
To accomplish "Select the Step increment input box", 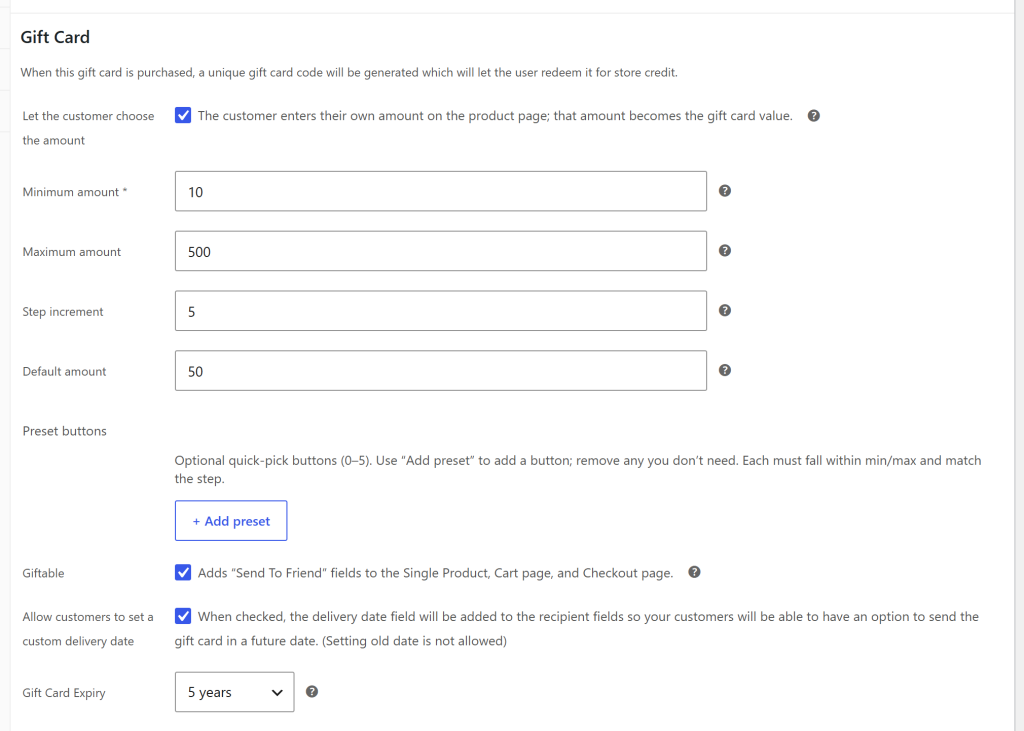I will point(441,311).
